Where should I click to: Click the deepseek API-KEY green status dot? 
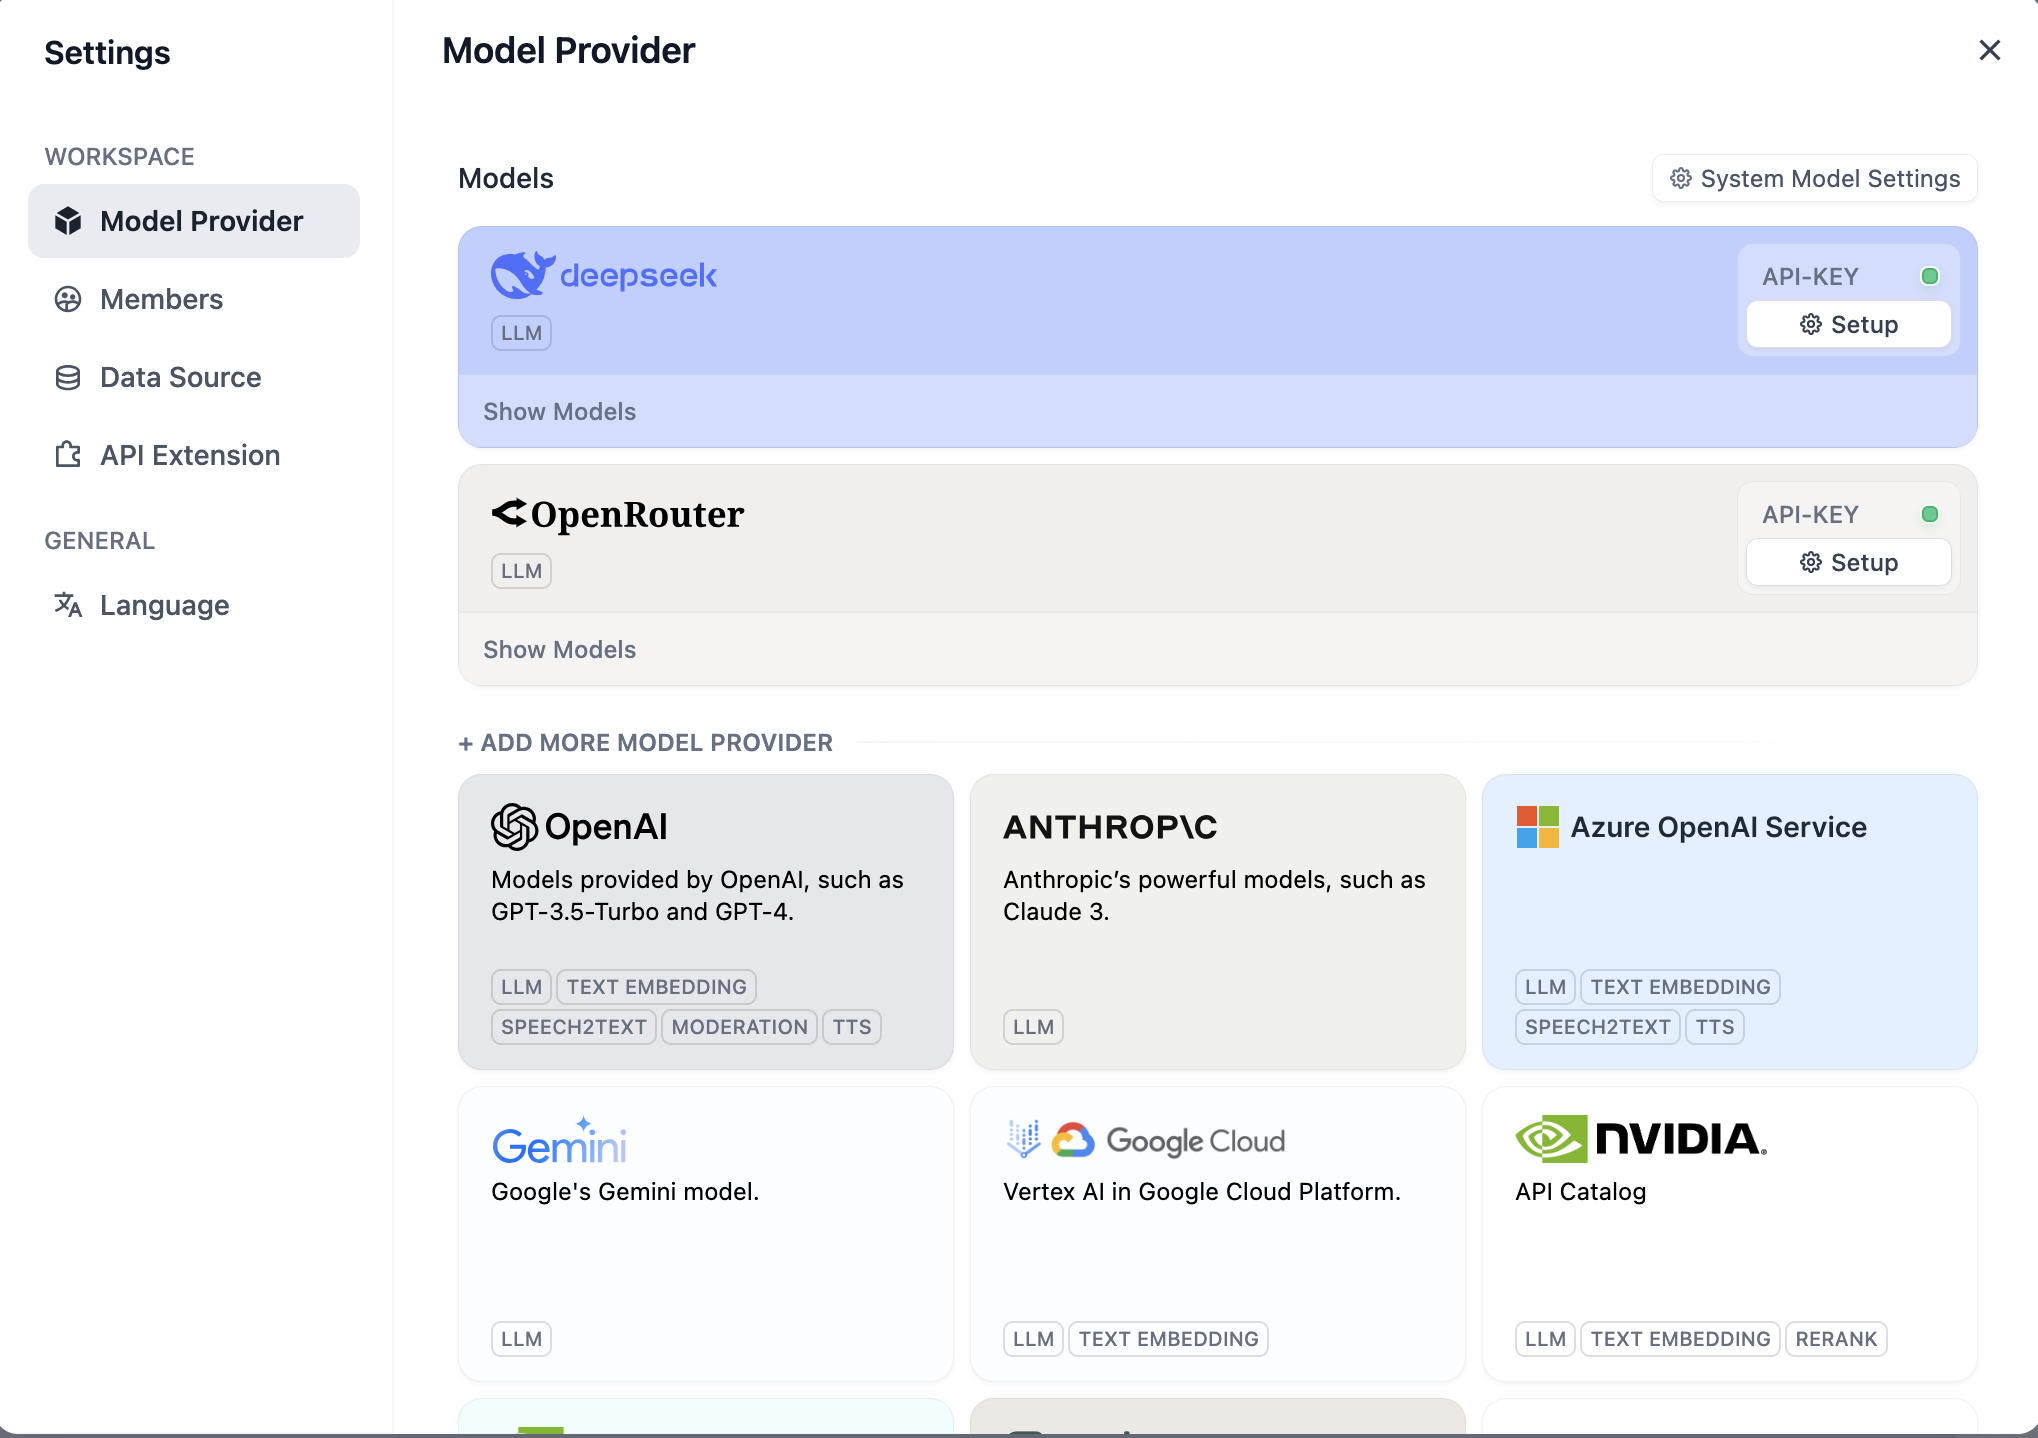[x=1930, y=276]
